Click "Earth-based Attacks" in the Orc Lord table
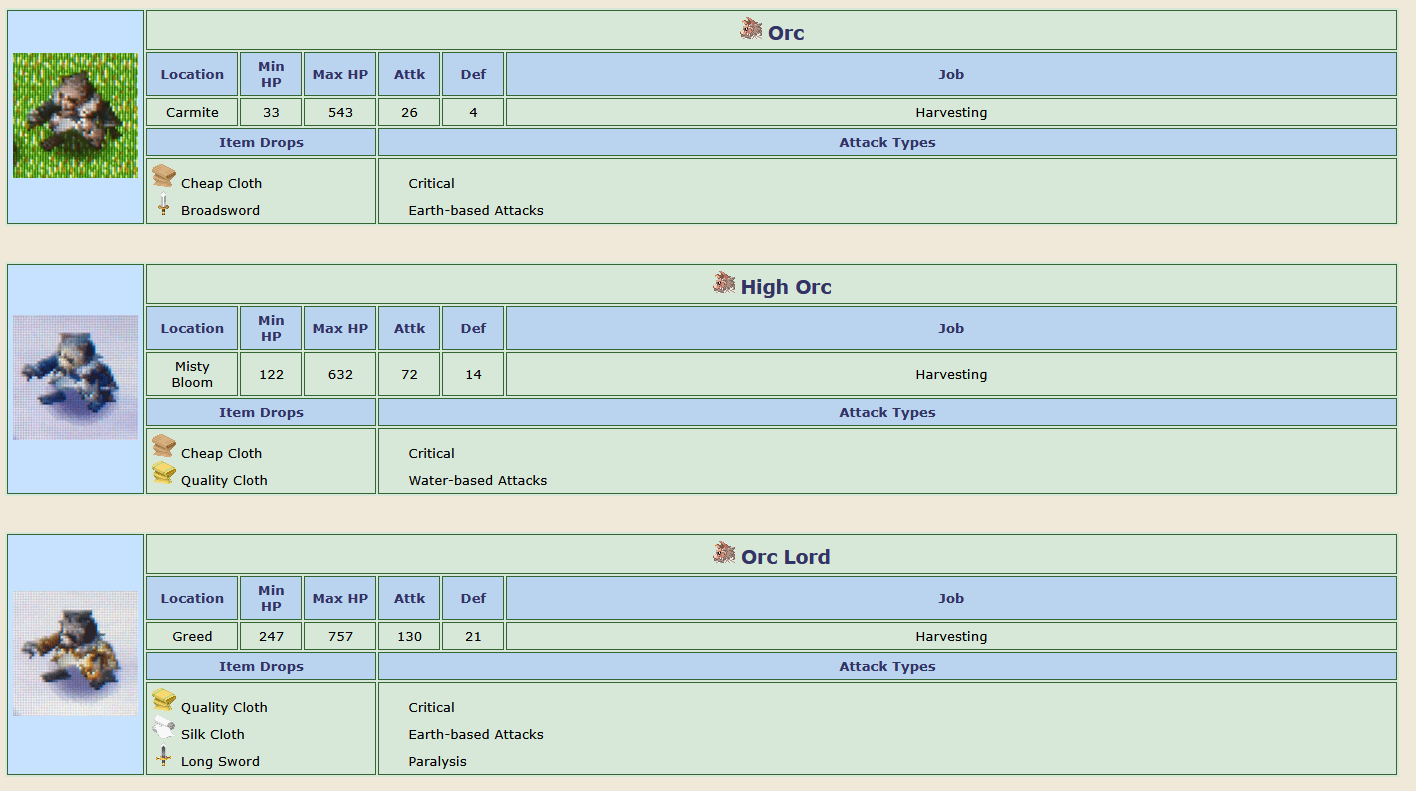The width and height of the screenshot is (1416, 791). [x=476, y=734]
